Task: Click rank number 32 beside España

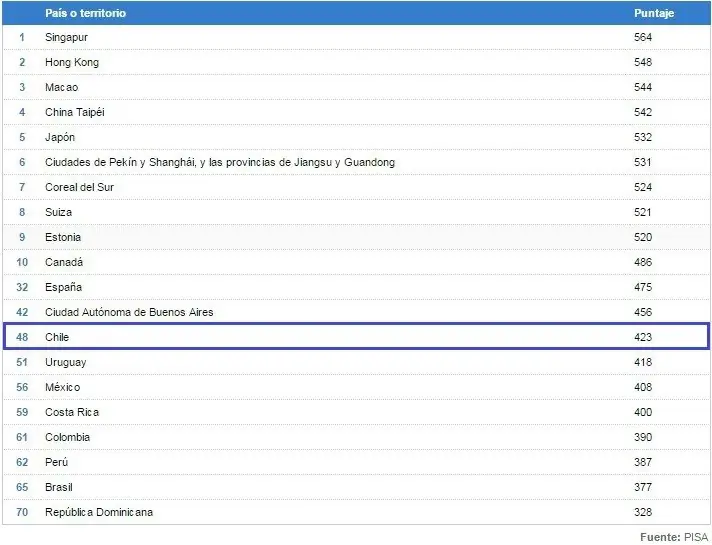Action: click(x=22, y=287)
